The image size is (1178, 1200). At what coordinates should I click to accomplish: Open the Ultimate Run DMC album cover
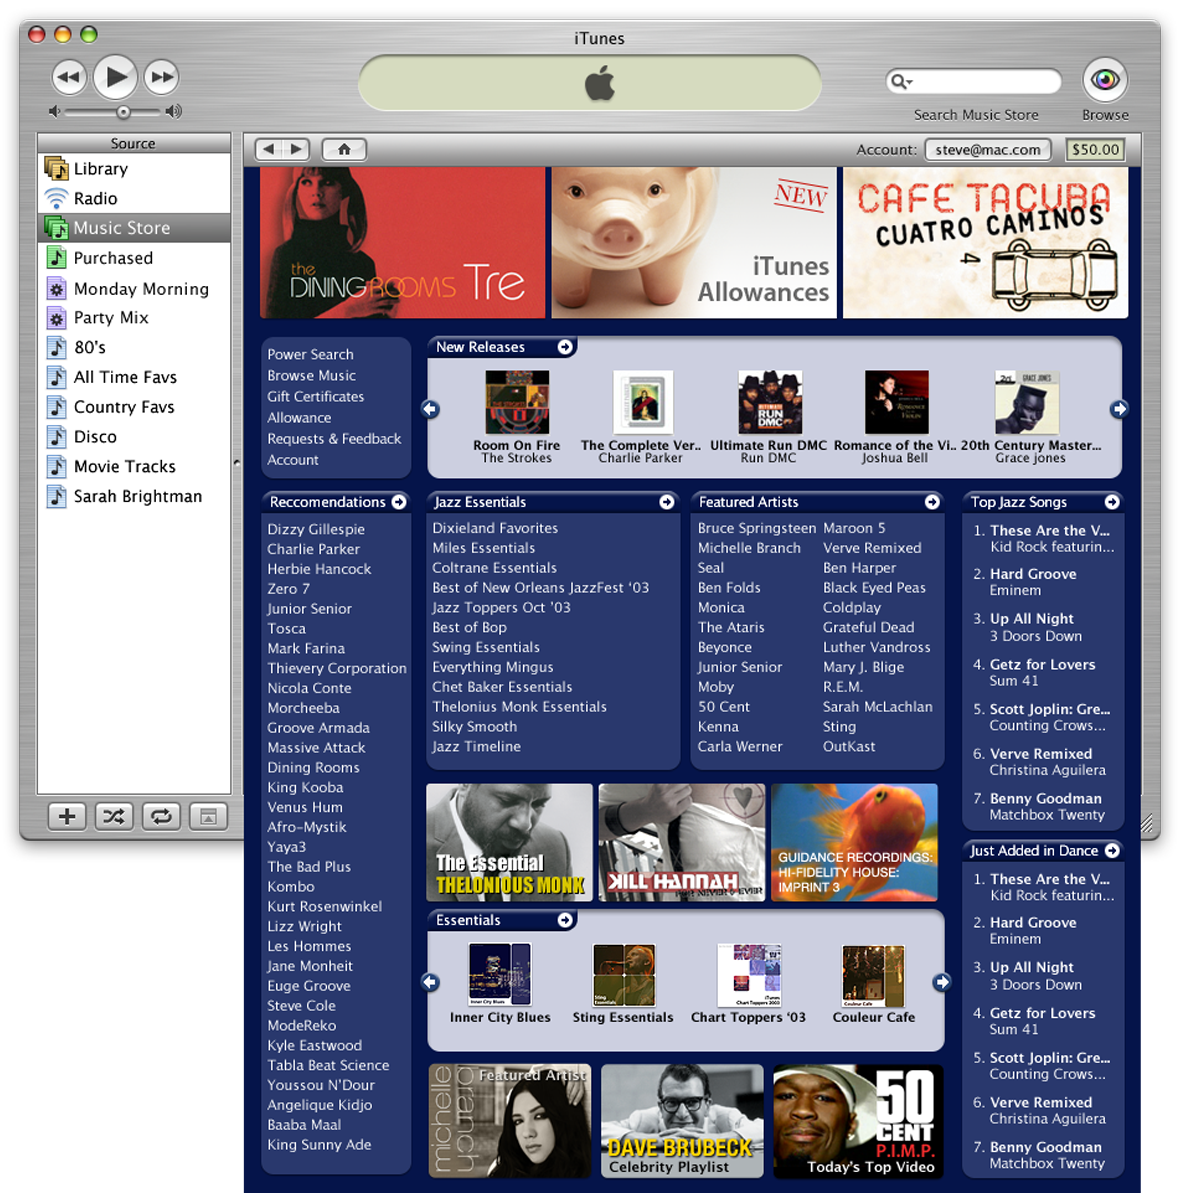769,402
